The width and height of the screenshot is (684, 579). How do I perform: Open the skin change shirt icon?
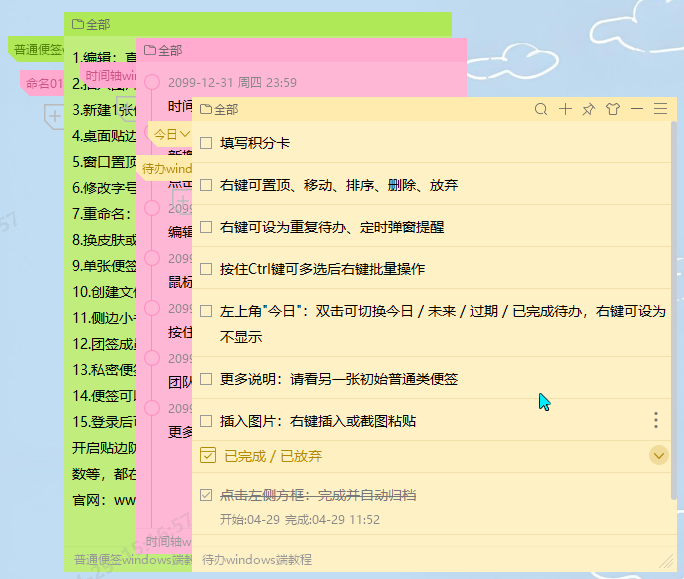pos(613,109)
